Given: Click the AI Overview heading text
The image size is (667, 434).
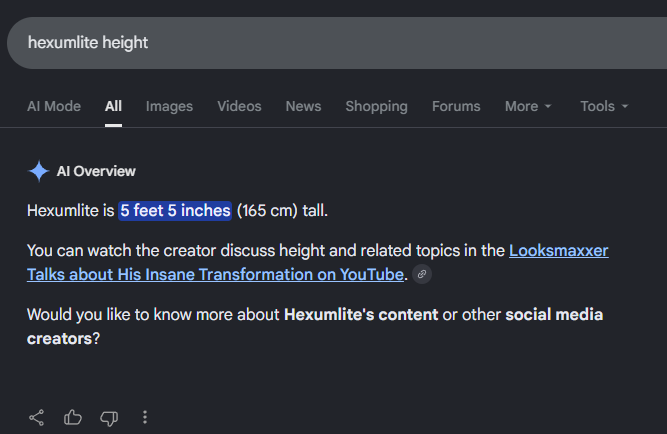Looking at the screenshot, I should click(96, 171).
